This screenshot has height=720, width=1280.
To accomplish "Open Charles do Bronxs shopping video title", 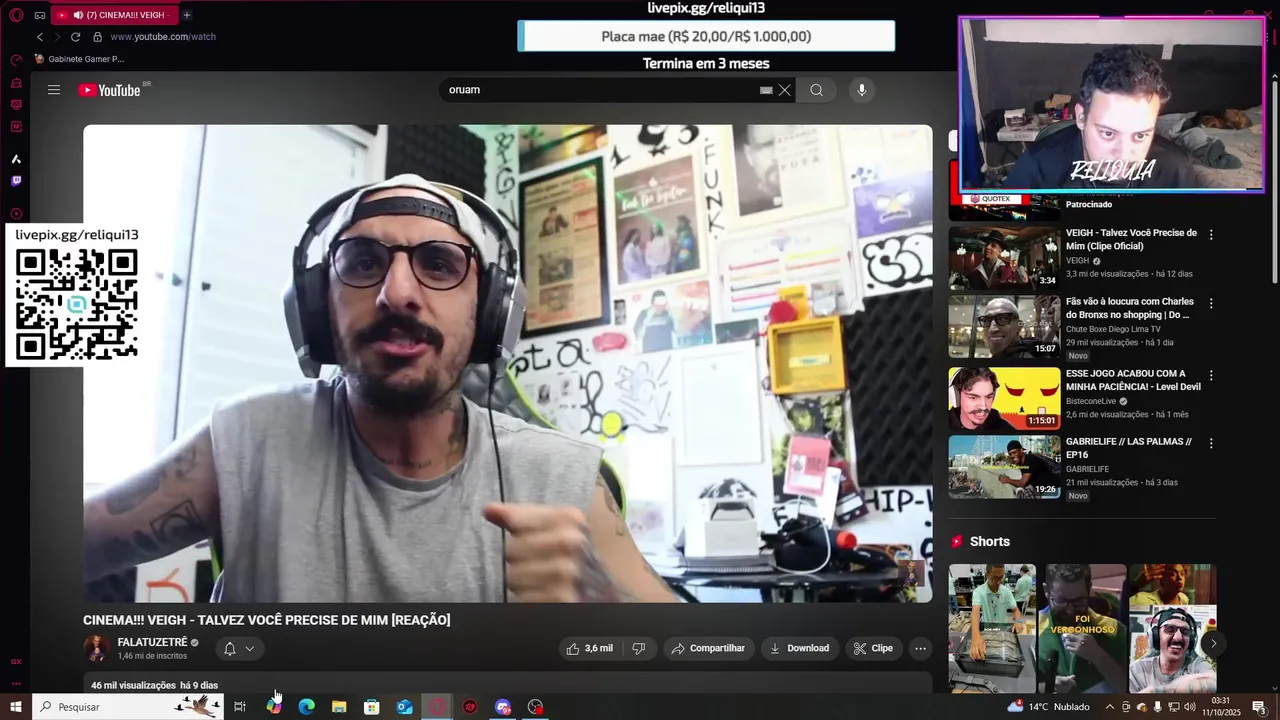I will [1130, 308].
